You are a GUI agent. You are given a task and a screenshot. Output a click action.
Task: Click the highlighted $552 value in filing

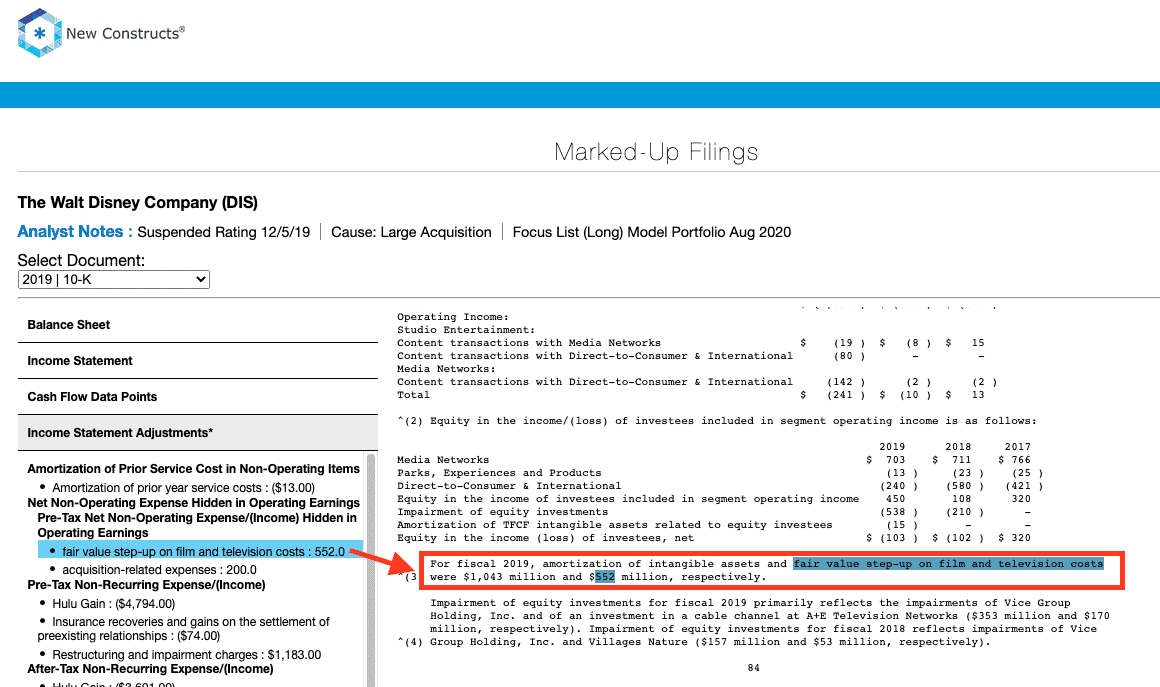pyautogui.click(x=604, y=577)
